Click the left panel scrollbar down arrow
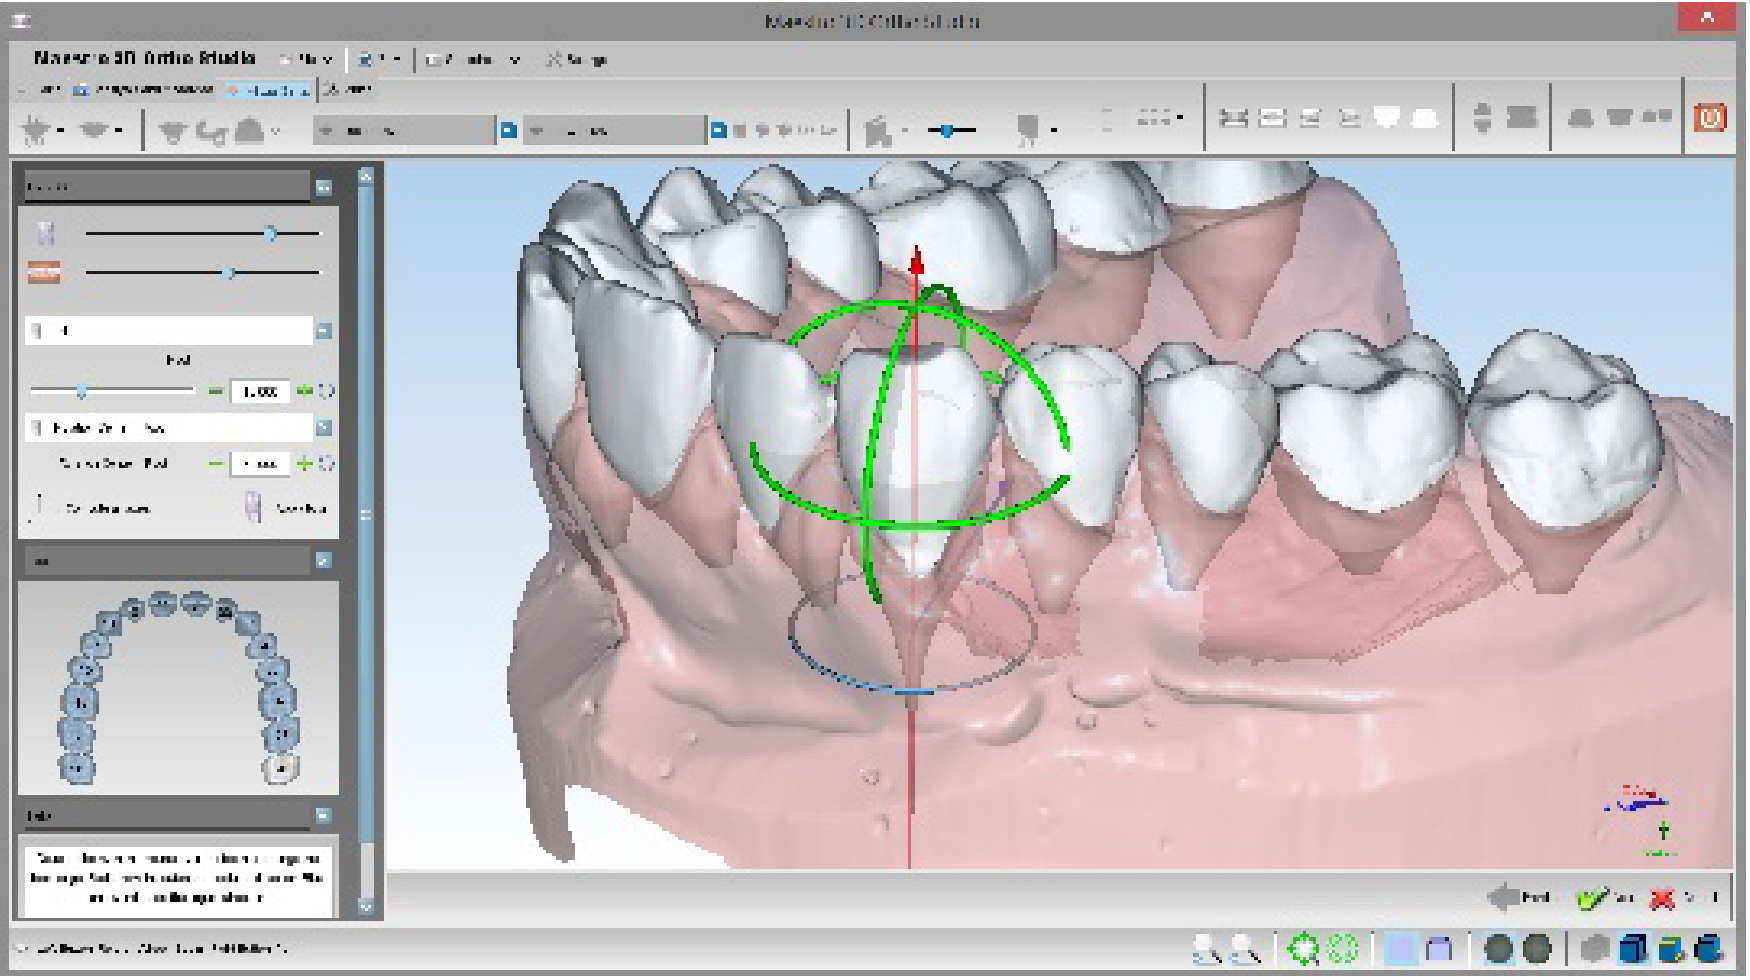The image size is (1750, 980). pos(365,906)
